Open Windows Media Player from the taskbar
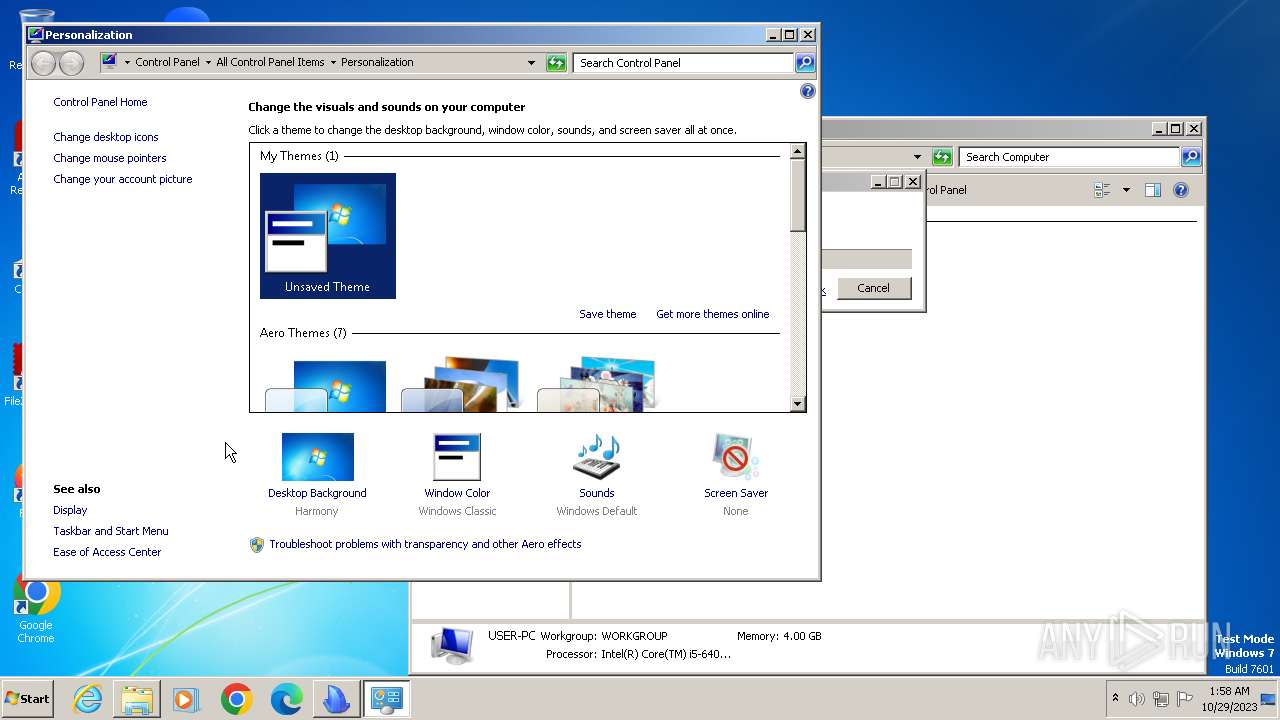This screenshot has height=720, width=1280. coord(186,699)
